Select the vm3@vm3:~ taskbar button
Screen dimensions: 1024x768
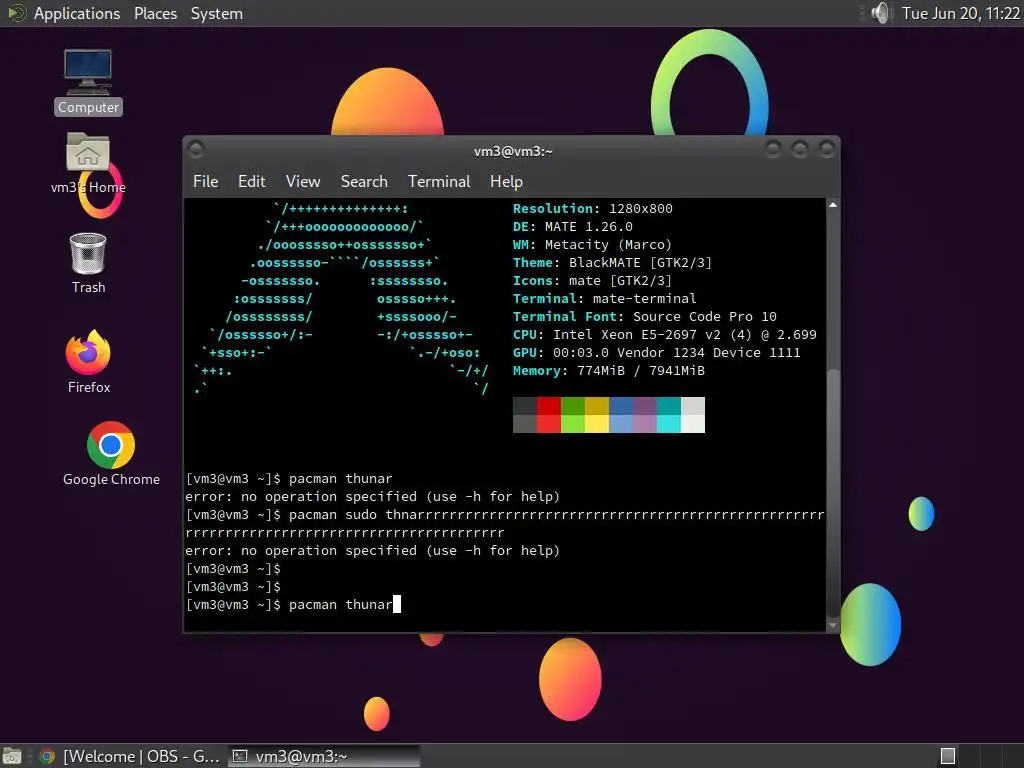click(x=325, y=756)
